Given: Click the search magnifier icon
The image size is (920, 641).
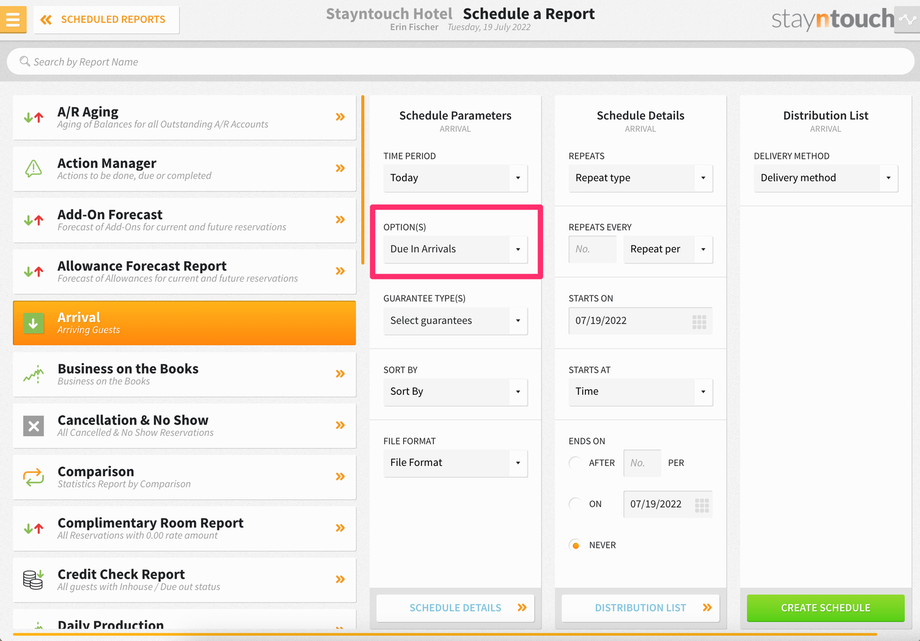Looking at the screenshot, I should click(x=25, y=61).
